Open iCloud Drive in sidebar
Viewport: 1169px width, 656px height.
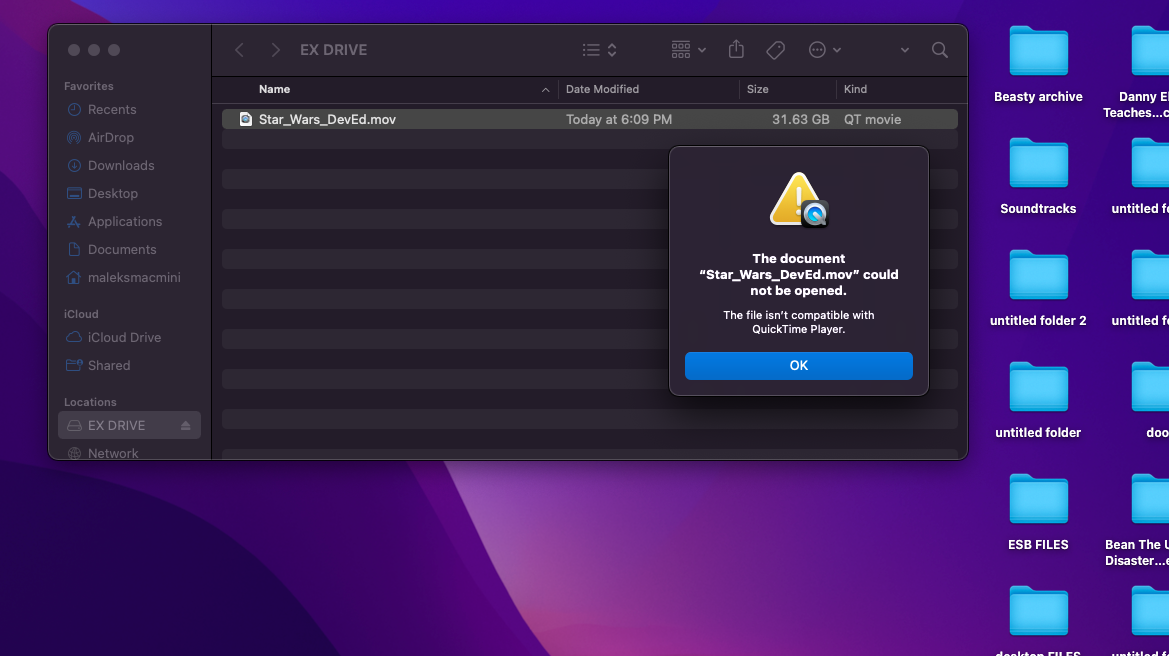click(x=124, y=338)
